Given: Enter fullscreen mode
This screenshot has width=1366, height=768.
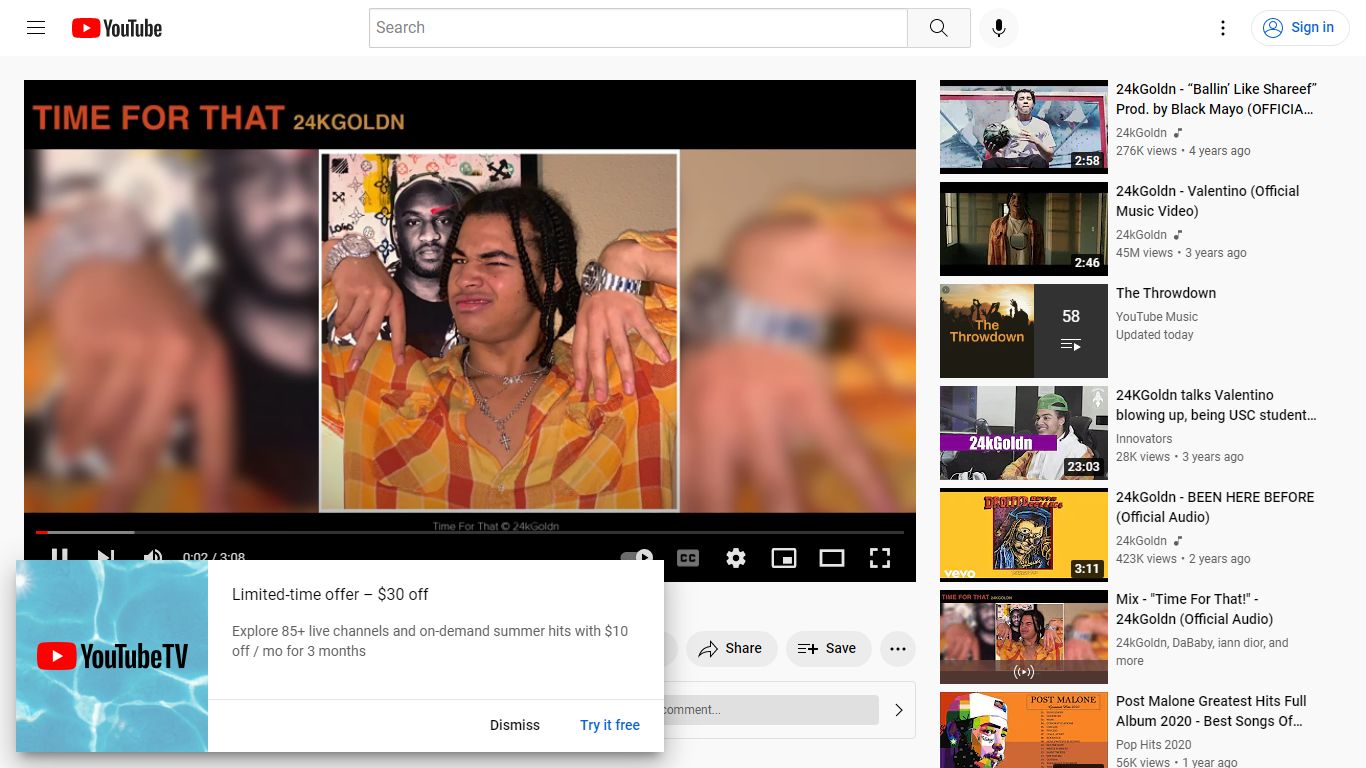Looking at the screenshot, I should pyautogui.click(x=880, y=558).
